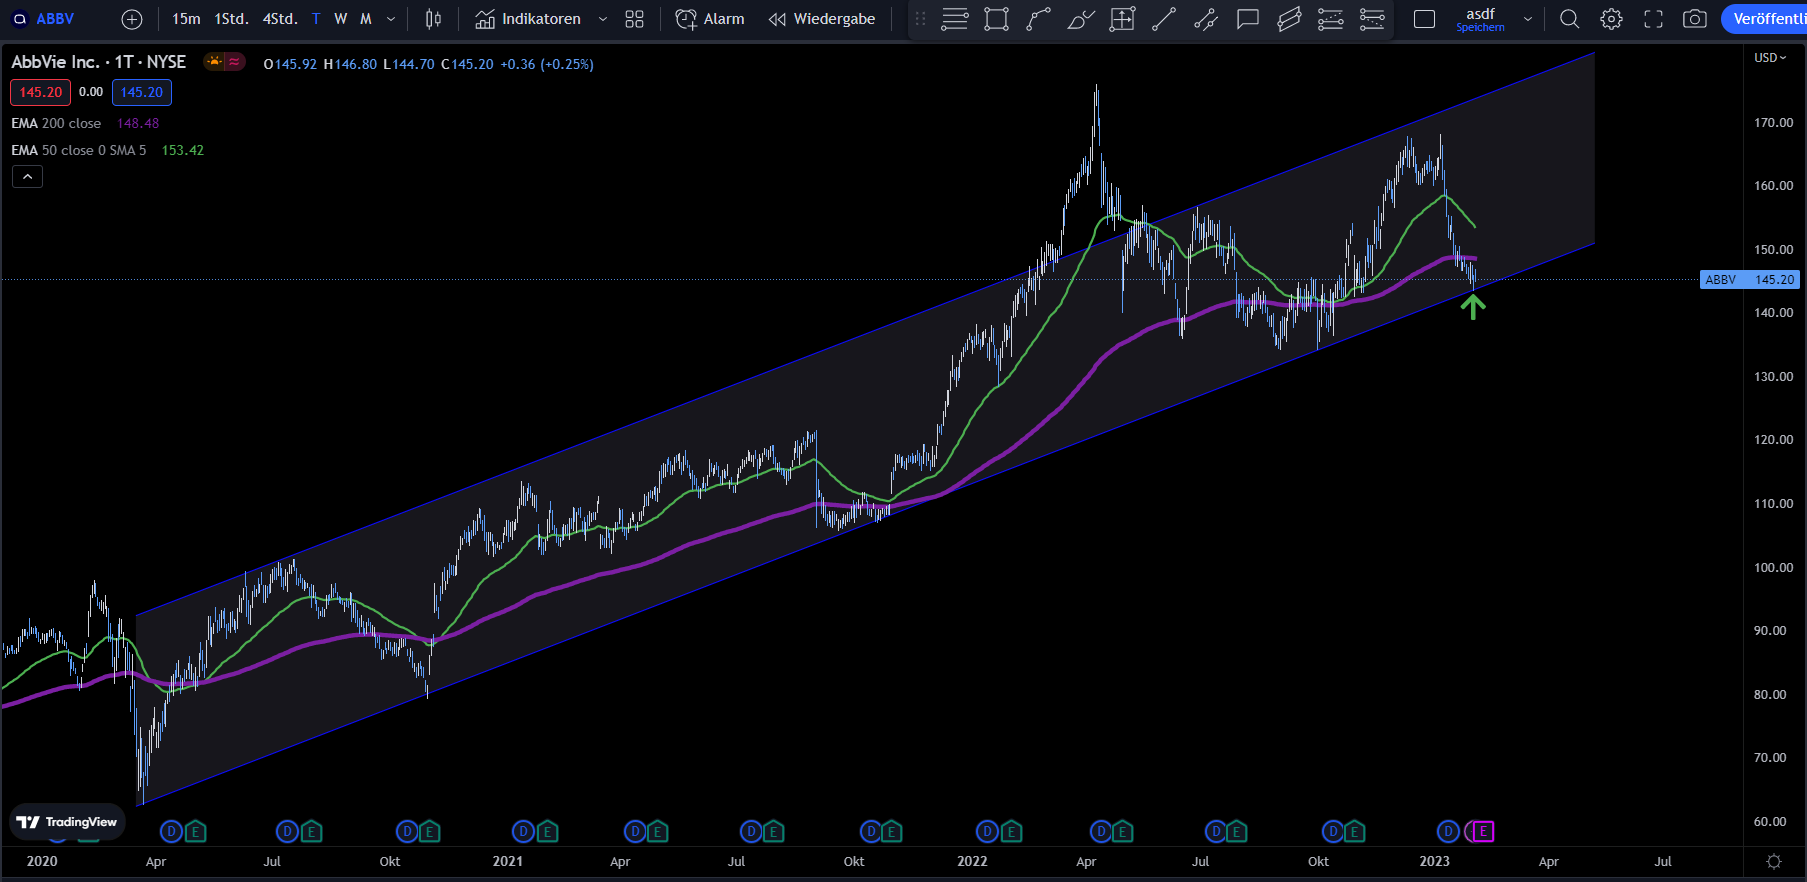Click the blue 145.20 buy price button
The image size is (1807, 882).
142,92
